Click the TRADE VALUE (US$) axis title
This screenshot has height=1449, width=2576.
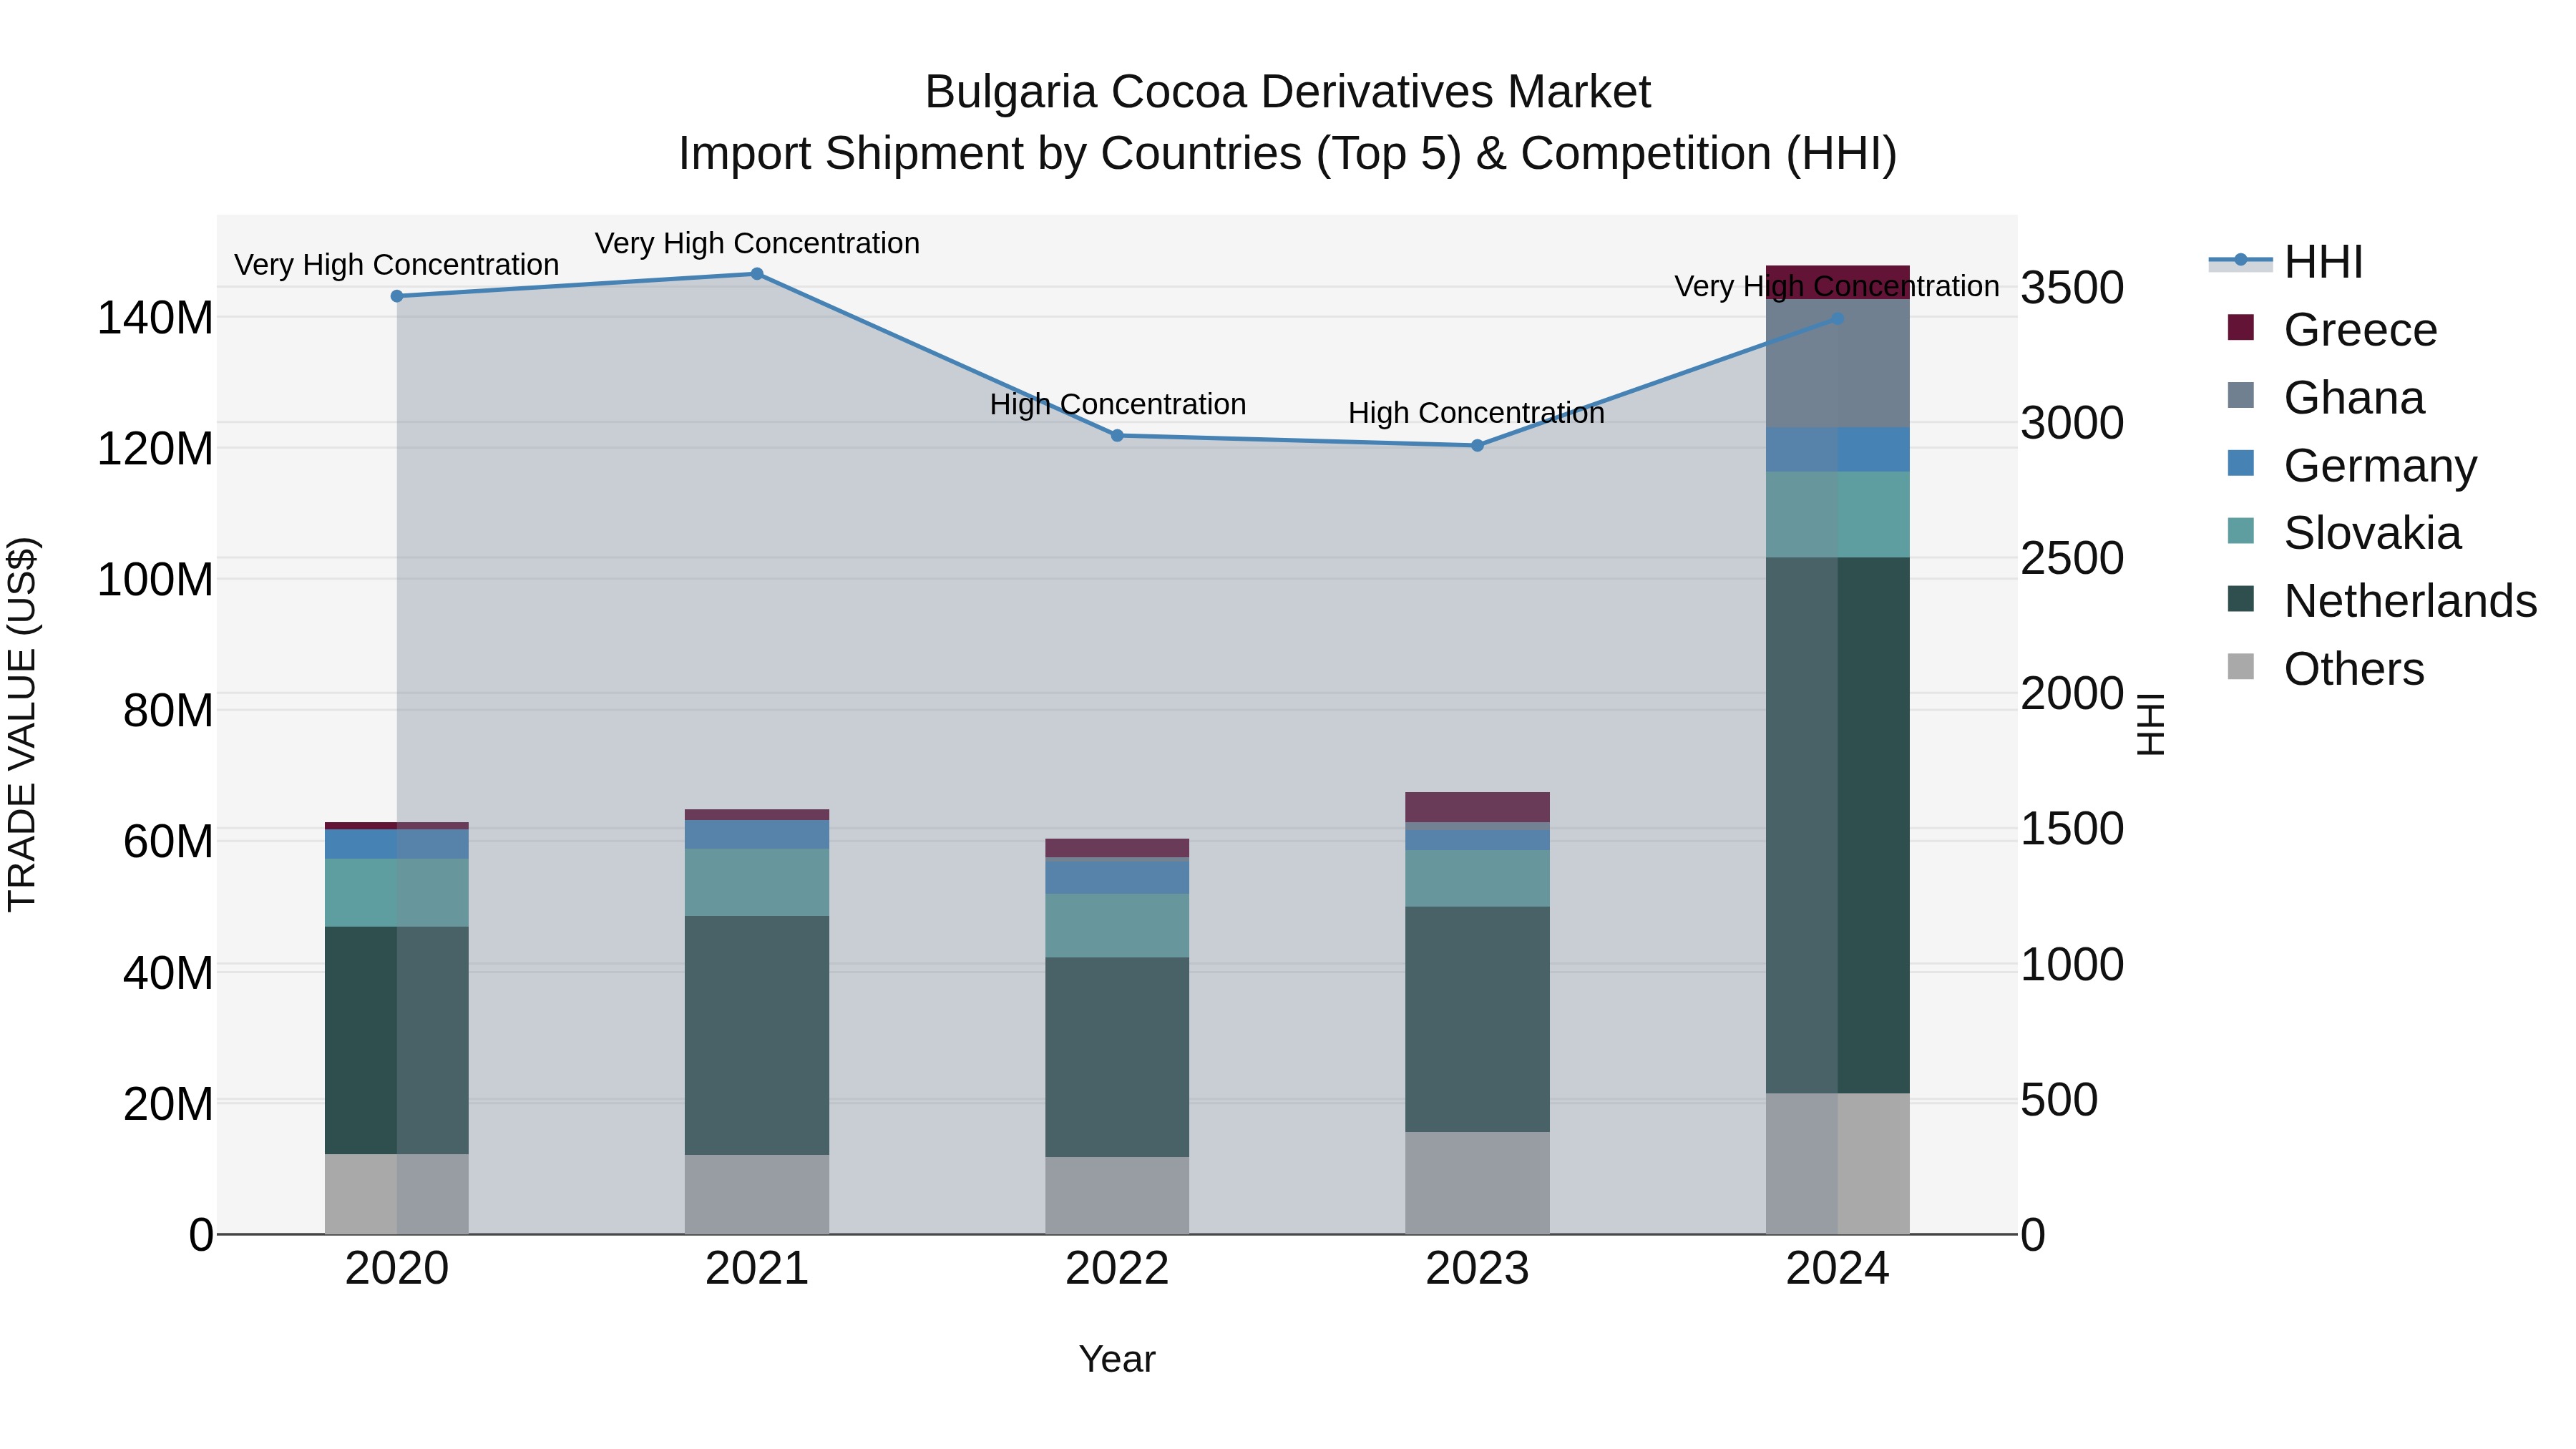(22, 724)
